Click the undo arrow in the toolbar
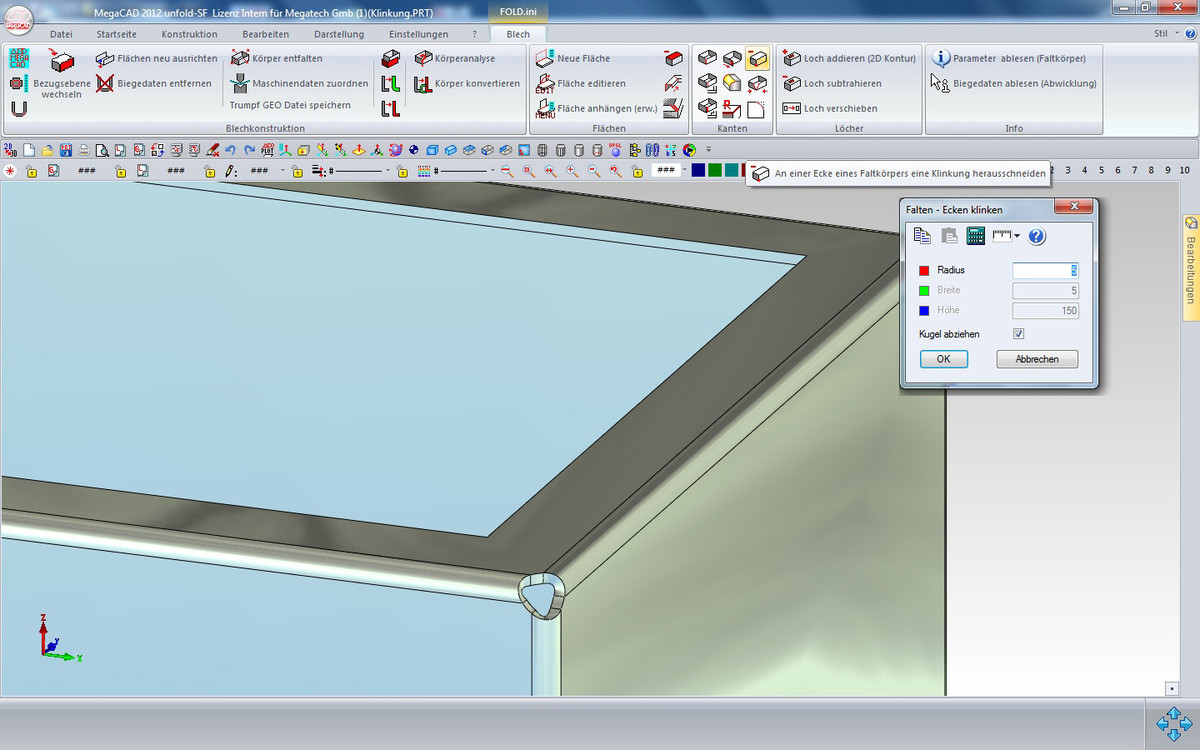 (231, 151)
